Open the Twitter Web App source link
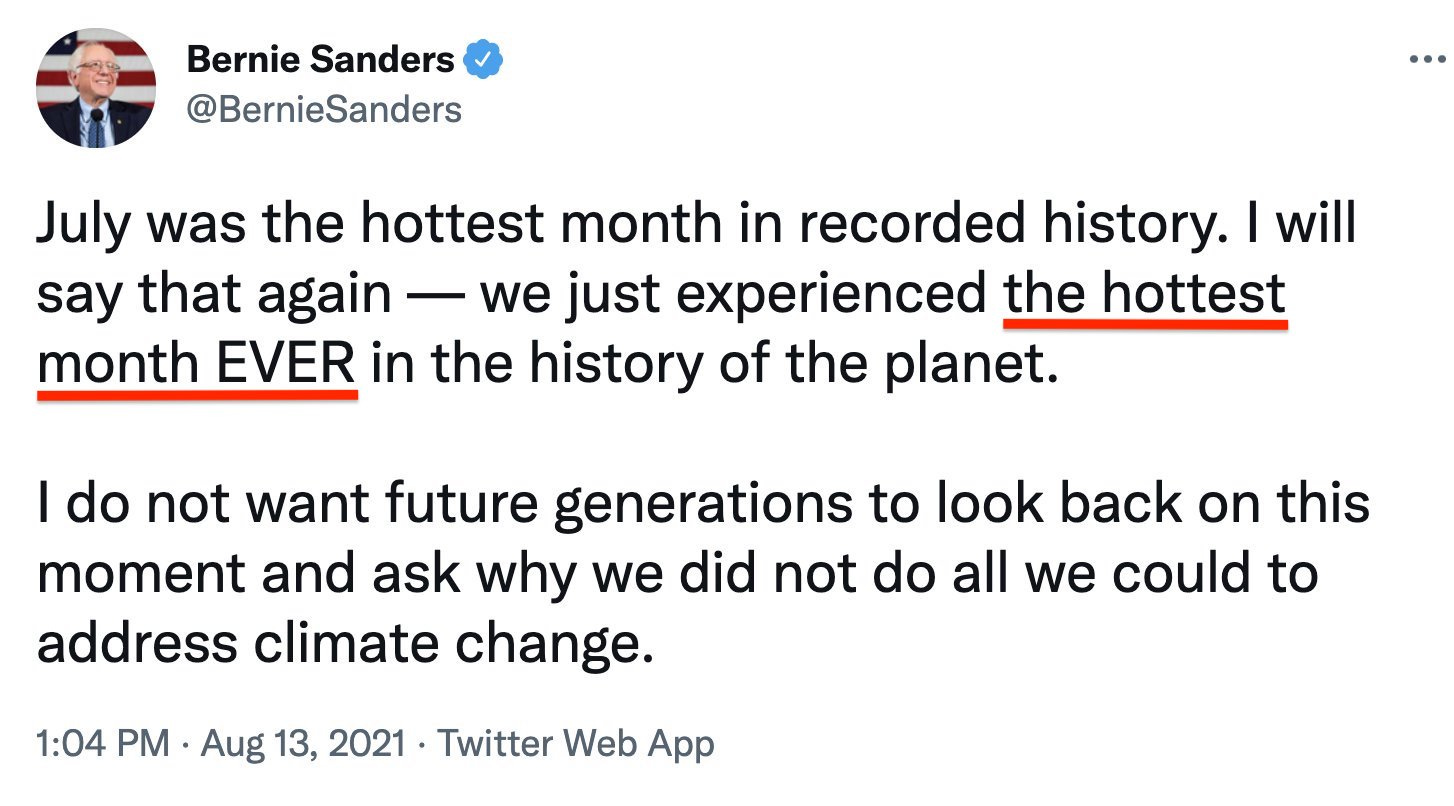 pos(577,744)
